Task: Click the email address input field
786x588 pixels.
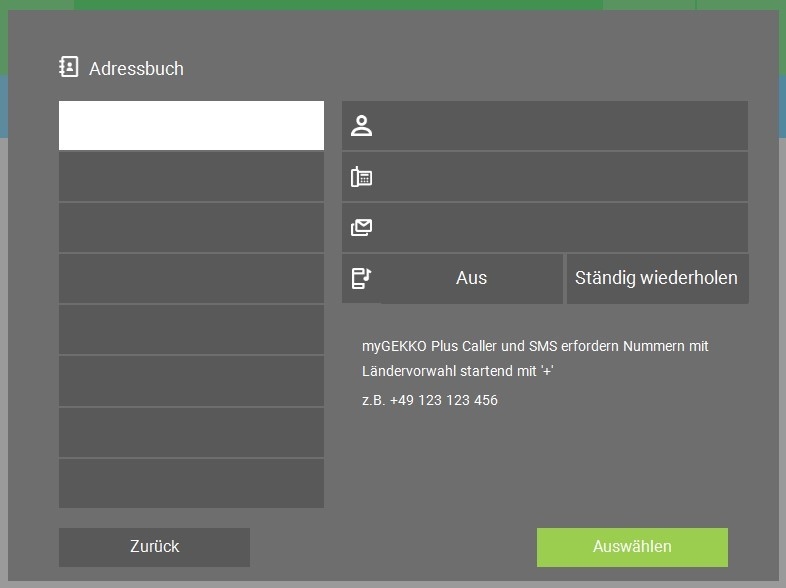Action: click(x=545, y=228)
